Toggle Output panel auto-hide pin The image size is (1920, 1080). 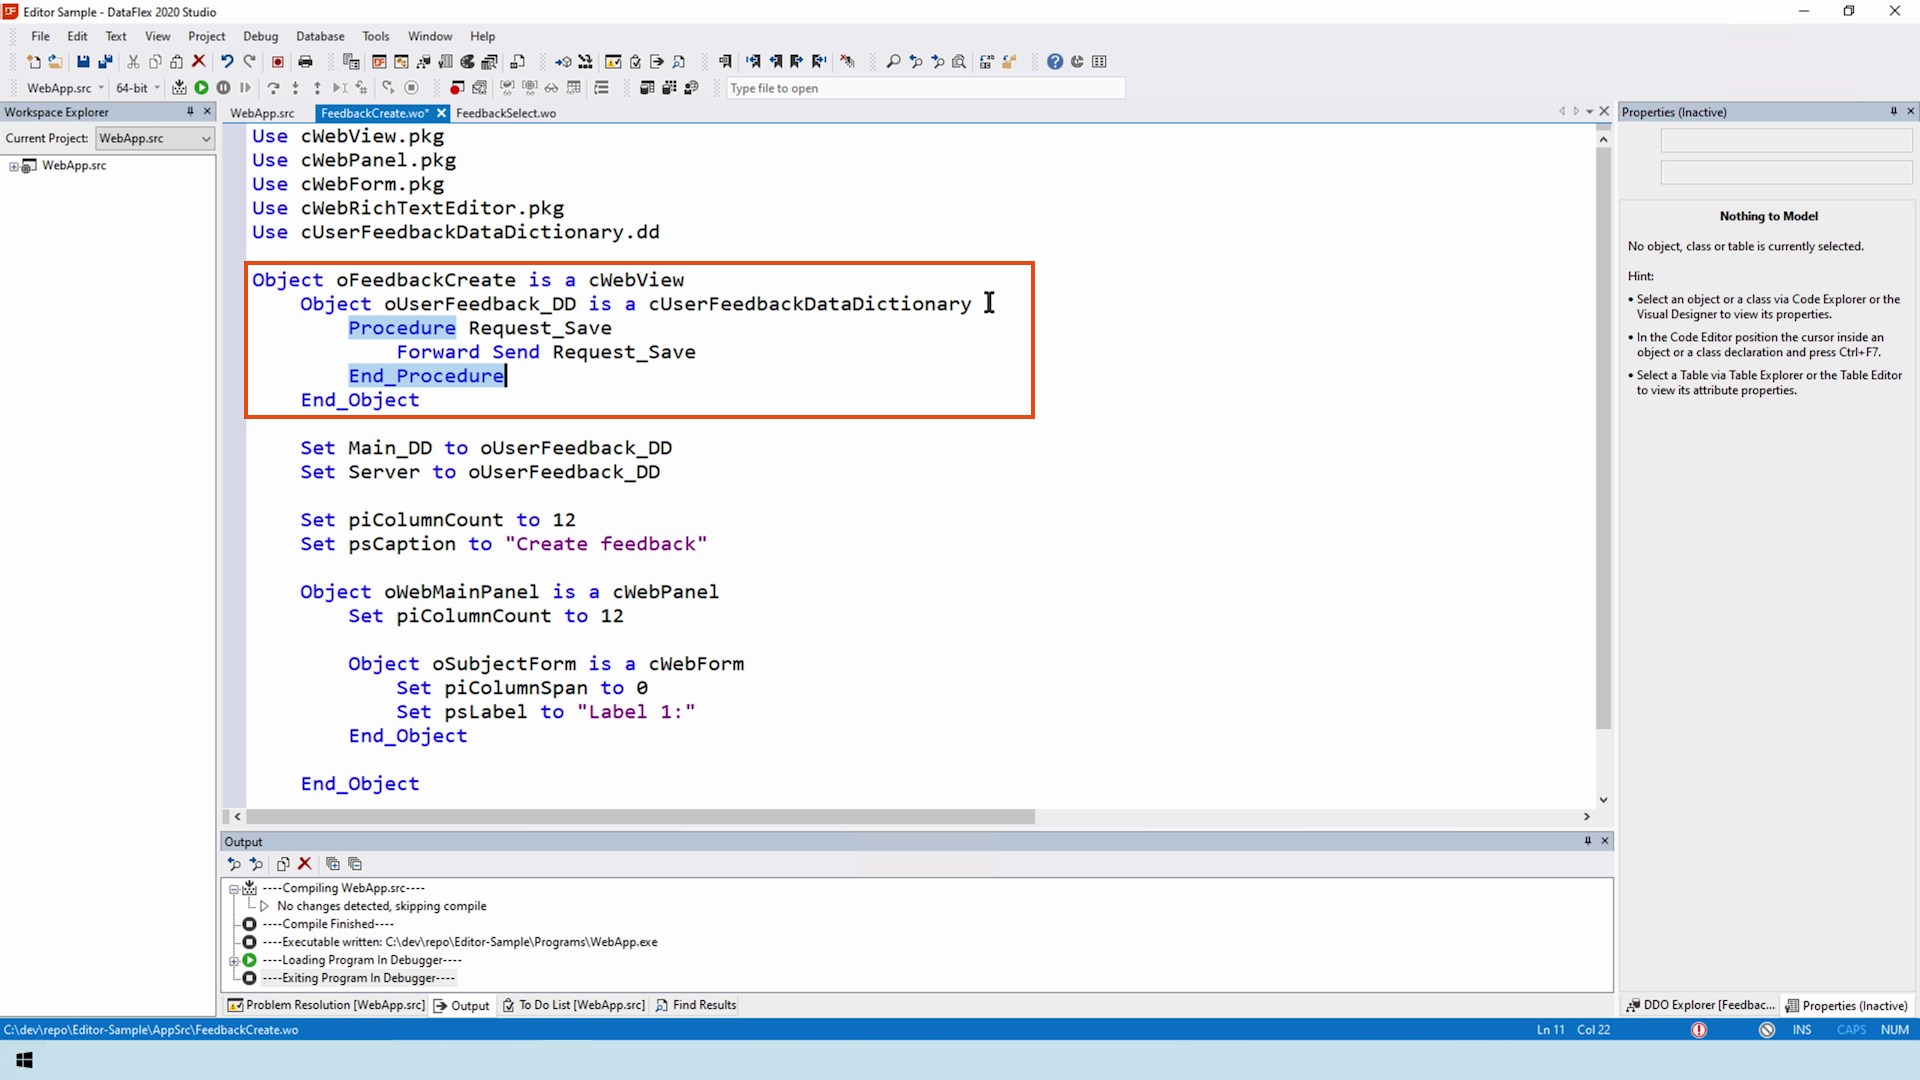[1587, 841]
